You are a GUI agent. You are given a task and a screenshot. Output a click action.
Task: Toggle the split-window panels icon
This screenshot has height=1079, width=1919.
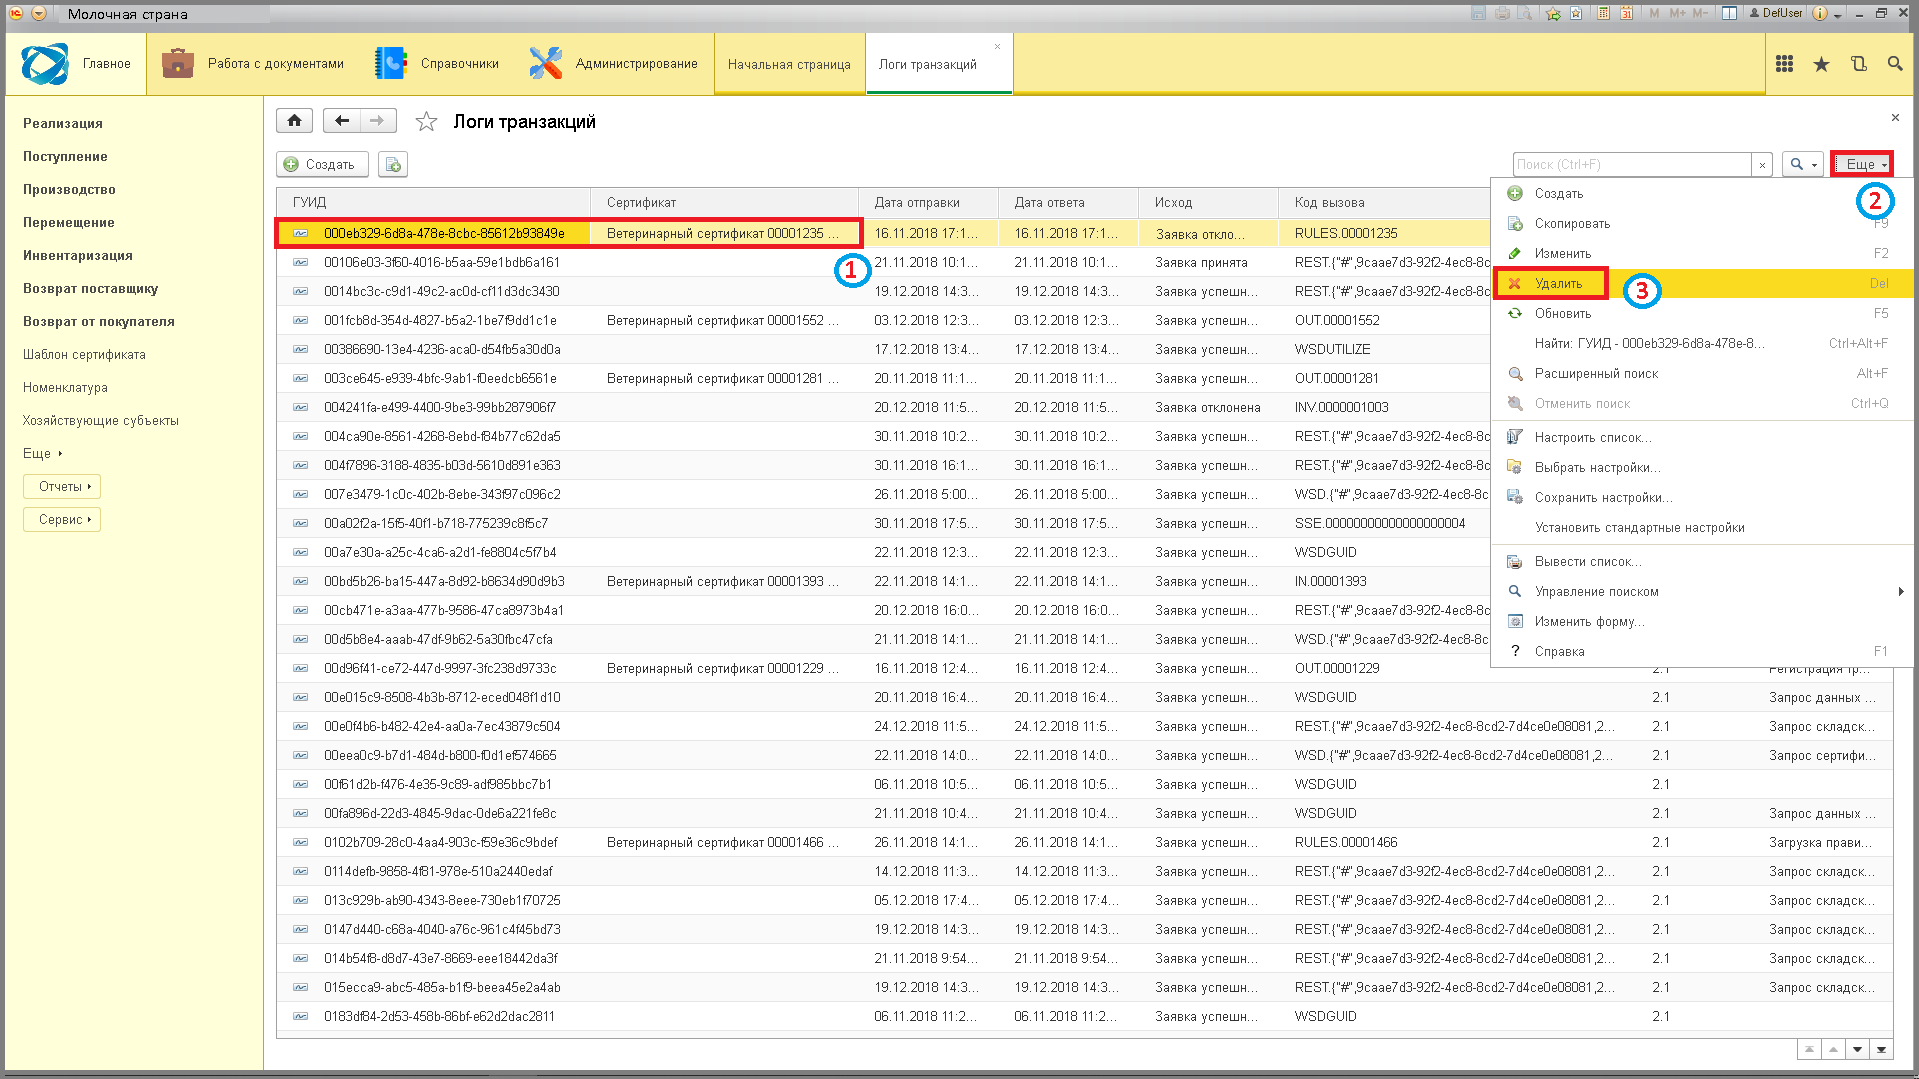1729,13
